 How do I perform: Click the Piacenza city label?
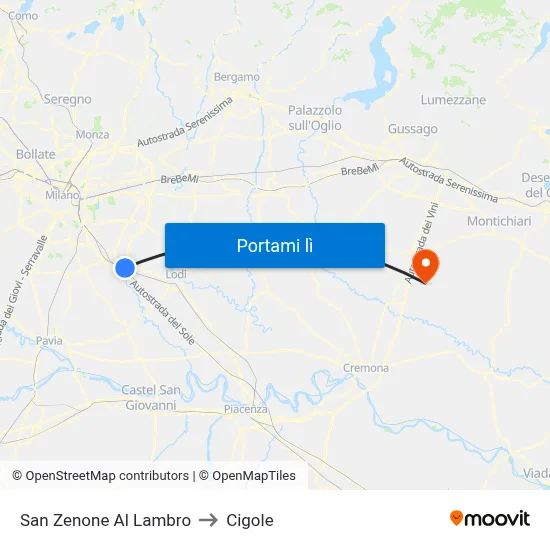point(246,409)
